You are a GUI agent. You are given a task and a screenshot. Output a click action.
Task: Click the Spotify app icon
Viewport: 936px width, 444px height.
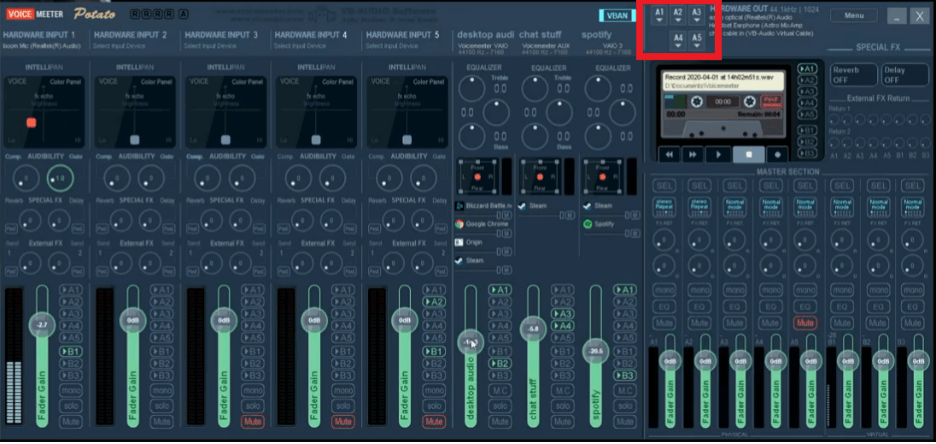click(x=587, y=224)
